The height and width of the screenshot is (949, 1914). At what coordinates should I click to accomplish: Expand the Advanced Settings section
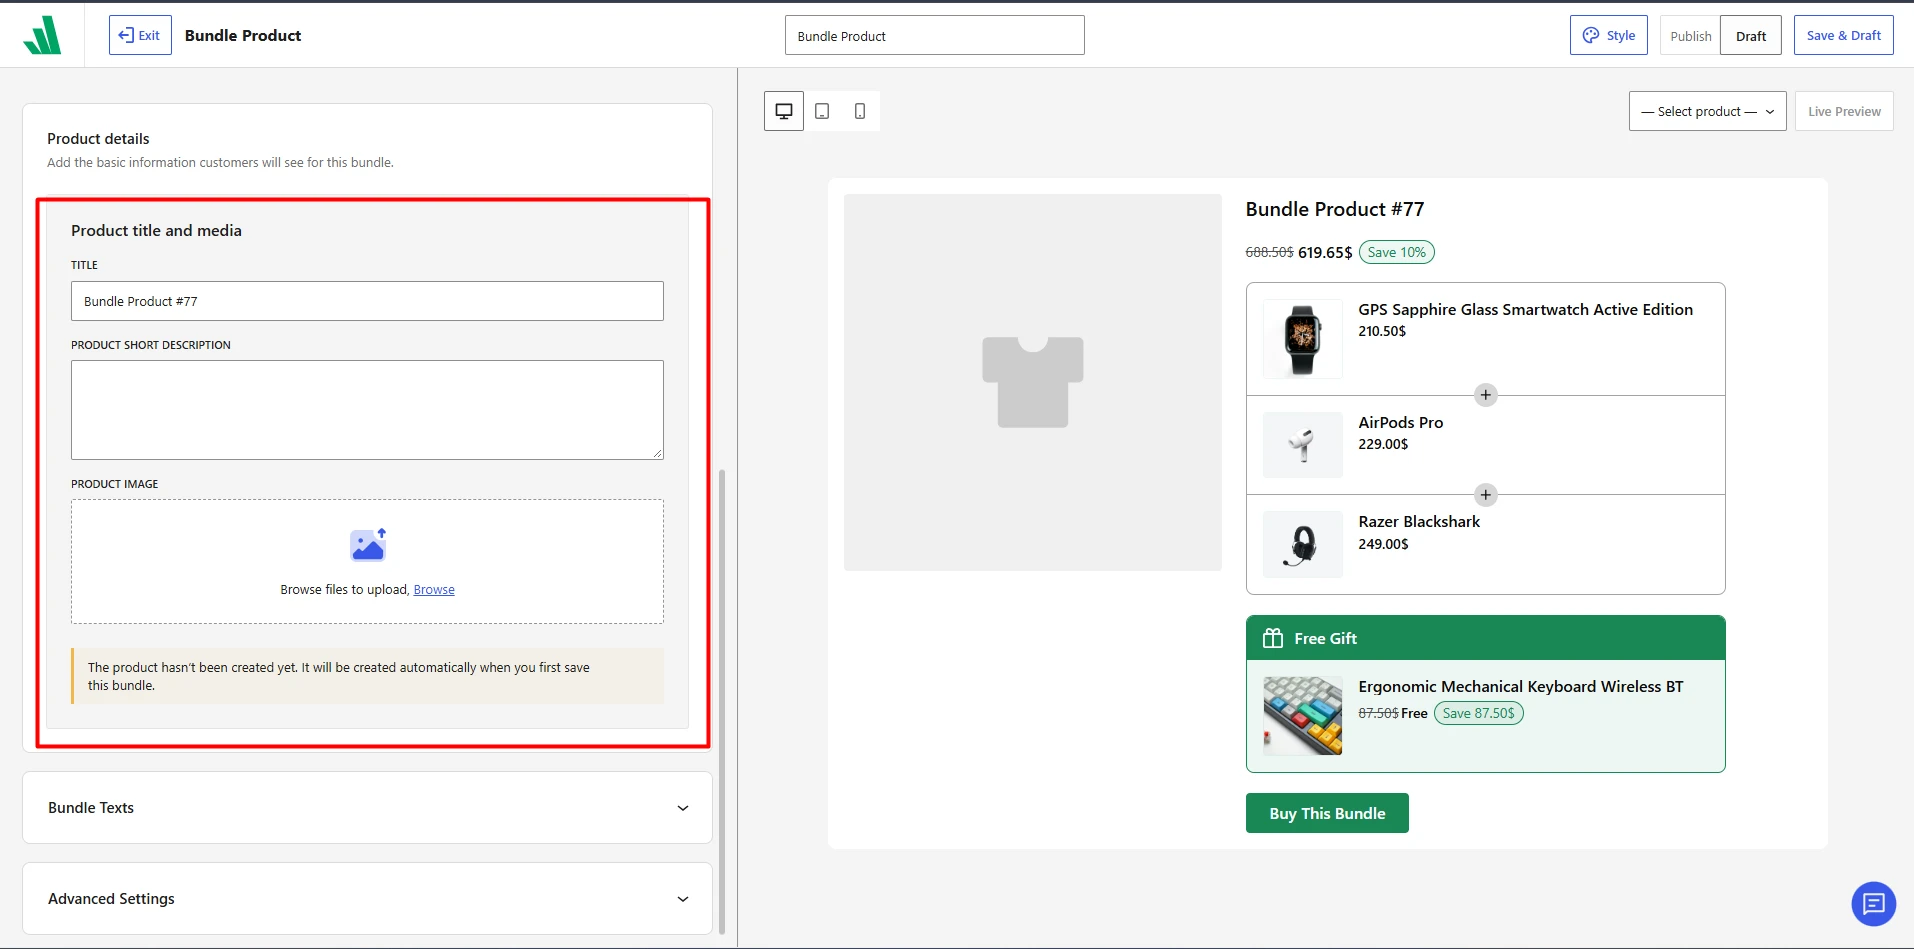(x=367, y=899)
